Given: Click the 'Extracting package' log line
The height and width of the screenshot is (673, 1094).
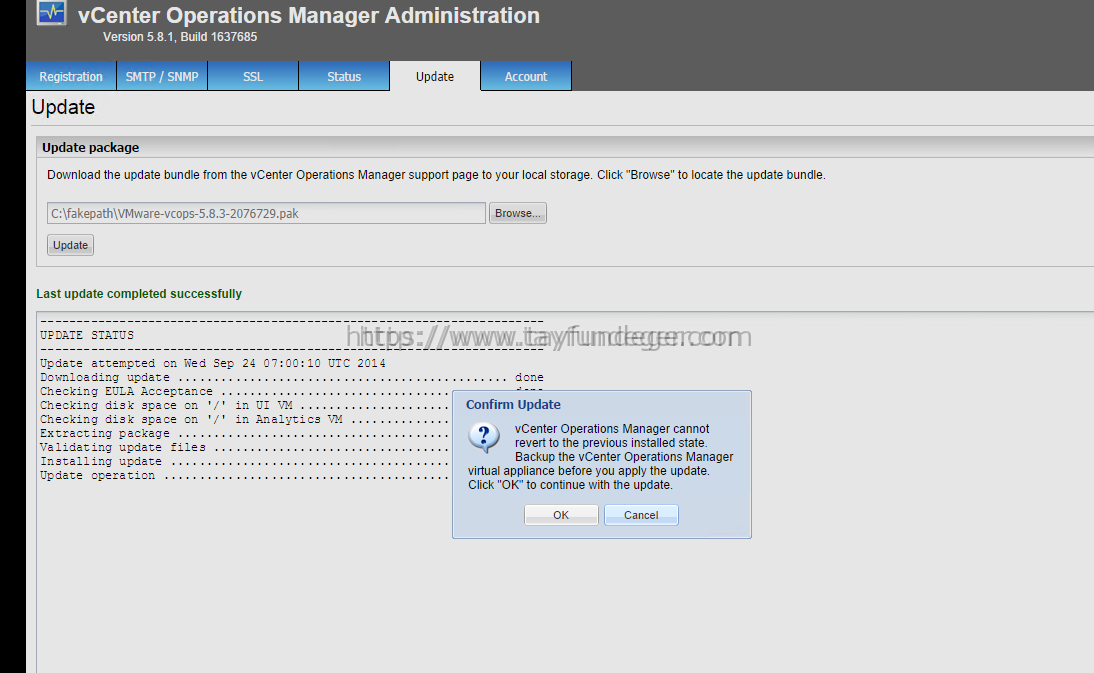Looking at the screenshot, I should point(246,433).
